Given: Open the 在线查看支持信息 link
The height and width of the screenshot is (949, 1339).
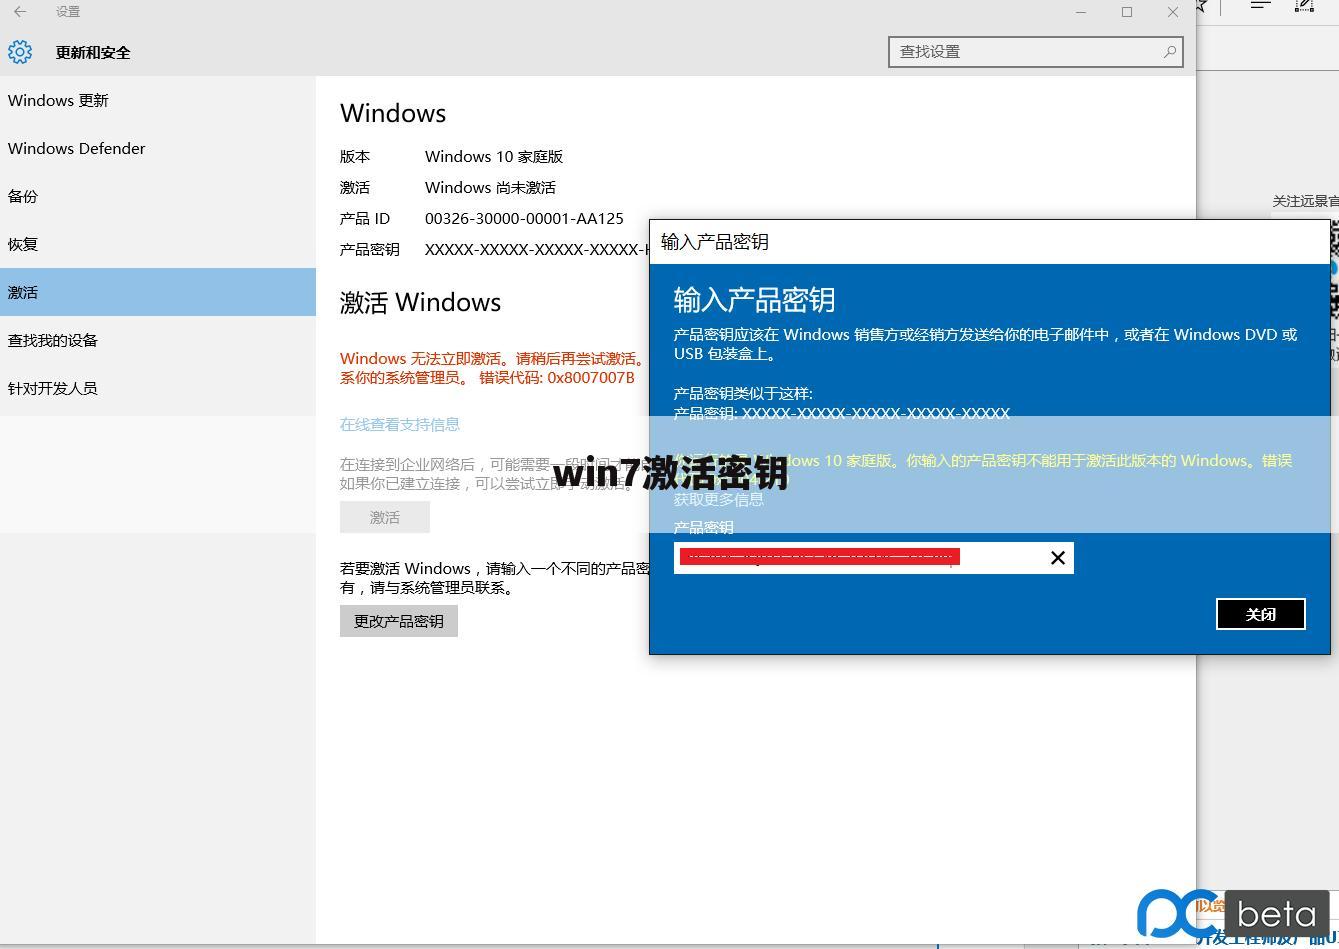Looking at the screenshot, I should (400, 424).
